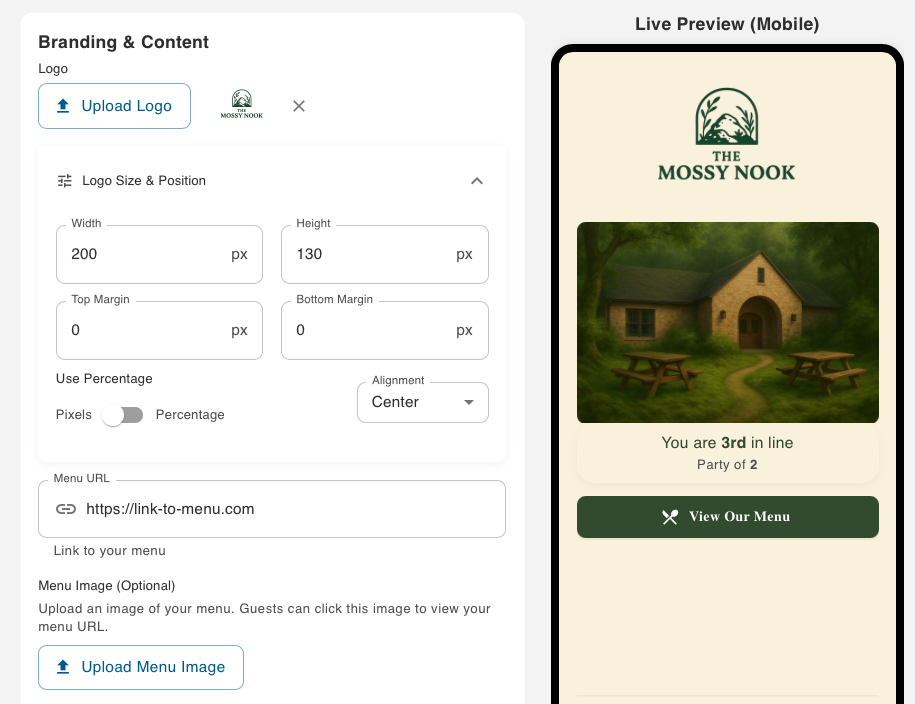The image size is (915, 704).
Task: Click the cottage image in the mobile preview
Action: [x=727, y=322]
